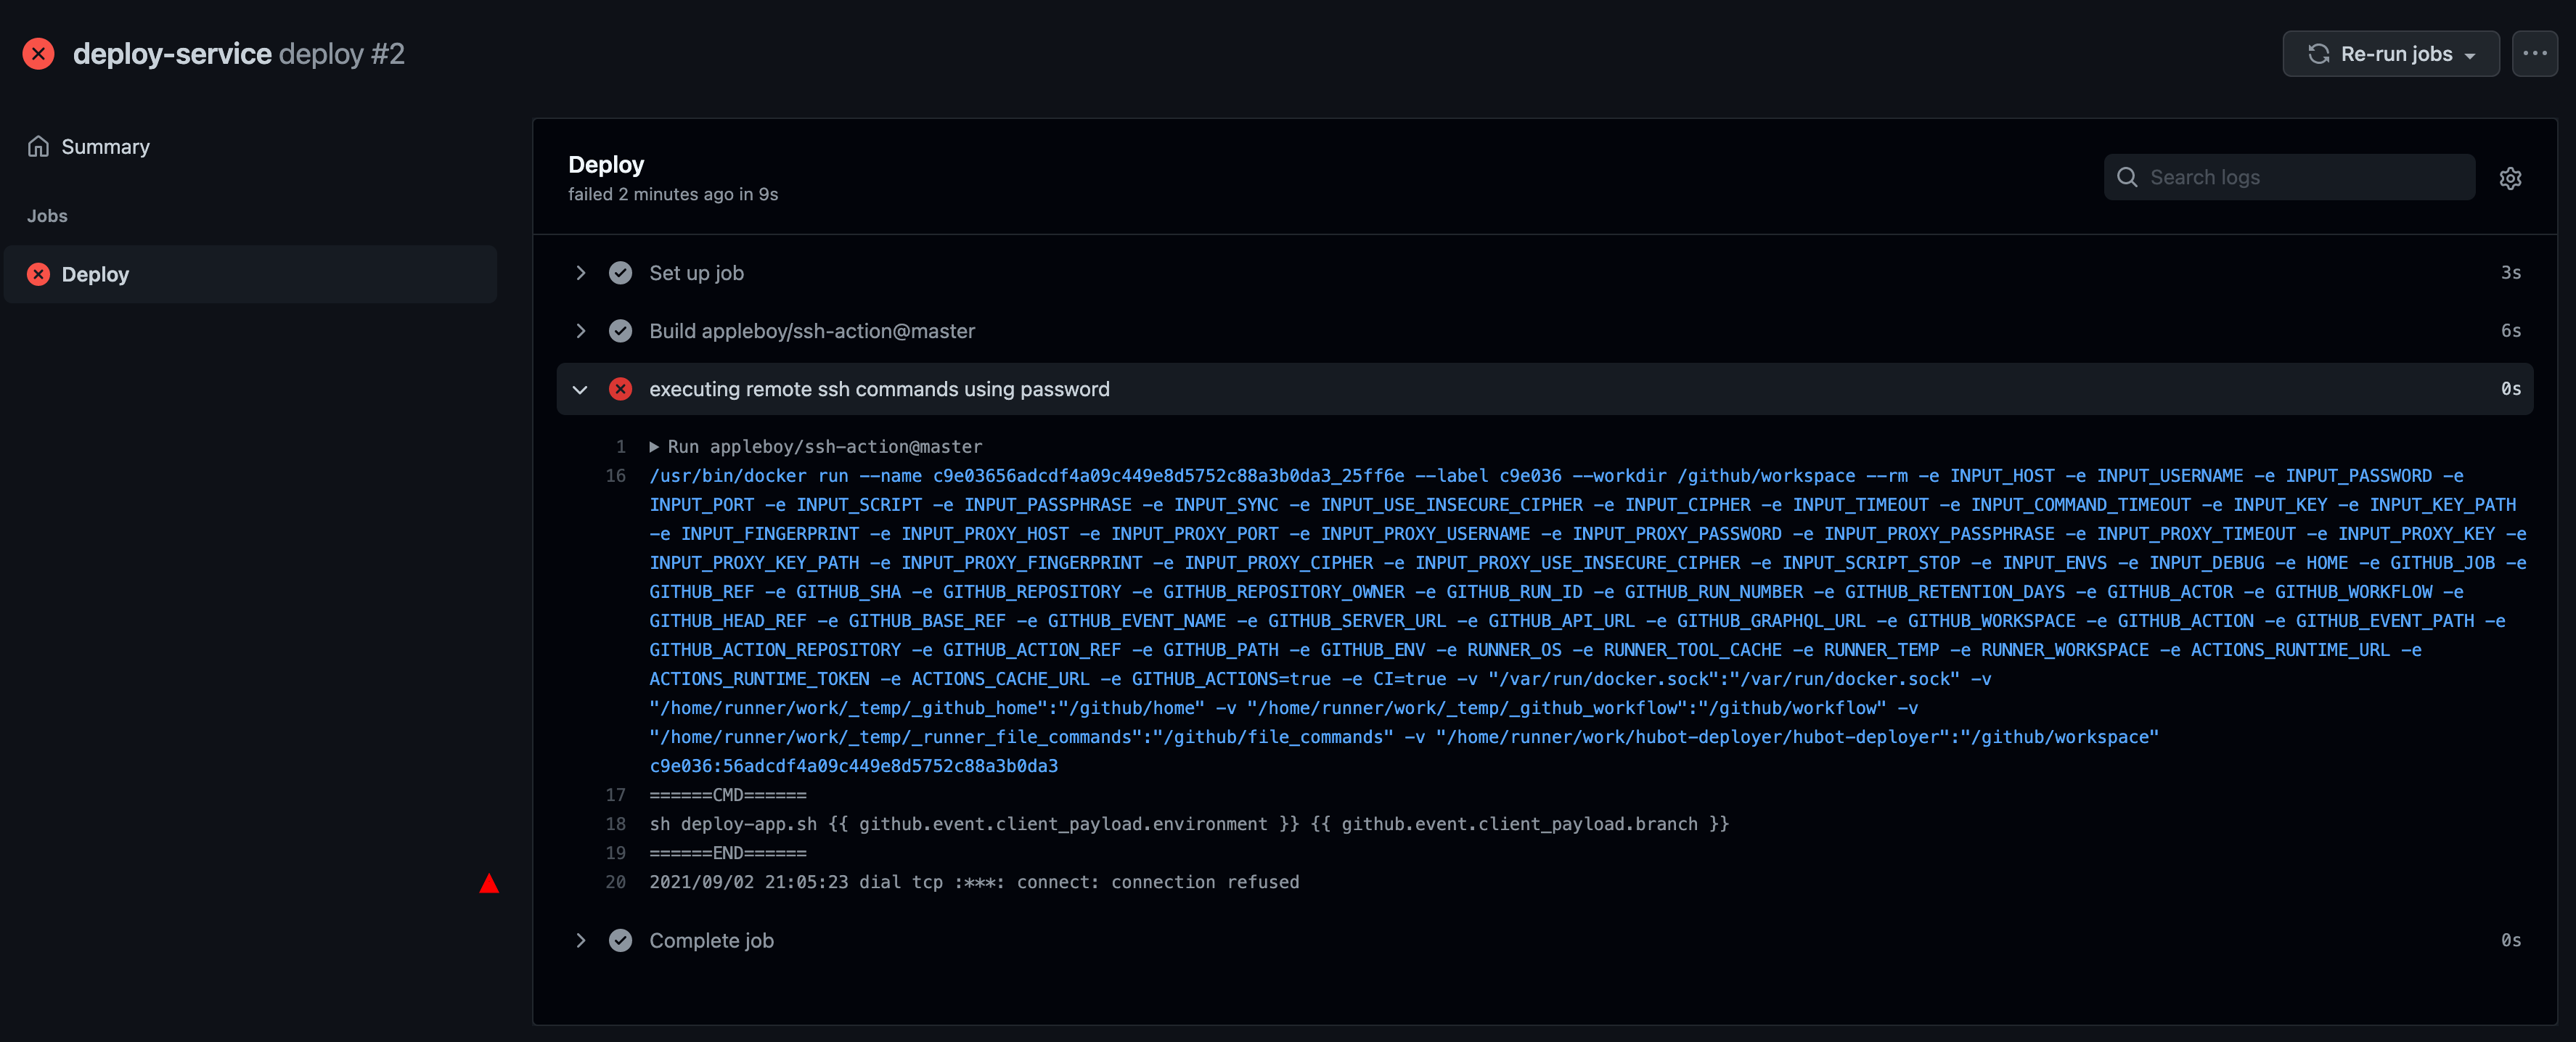Click the 3s duration of Set up job
The height and width of the screenshot is (1042, 2576).
pyautogui.click(x=2510, y=272)
